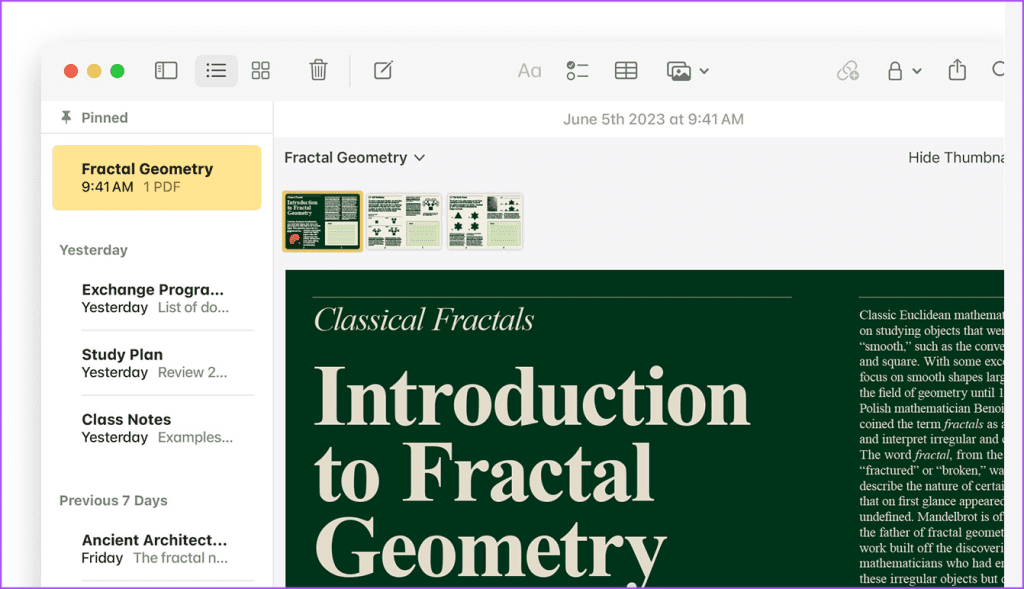Viewport: 1024px width, 589px height.
Task: Delete the note with trash icon
Action: click(318, 70)
